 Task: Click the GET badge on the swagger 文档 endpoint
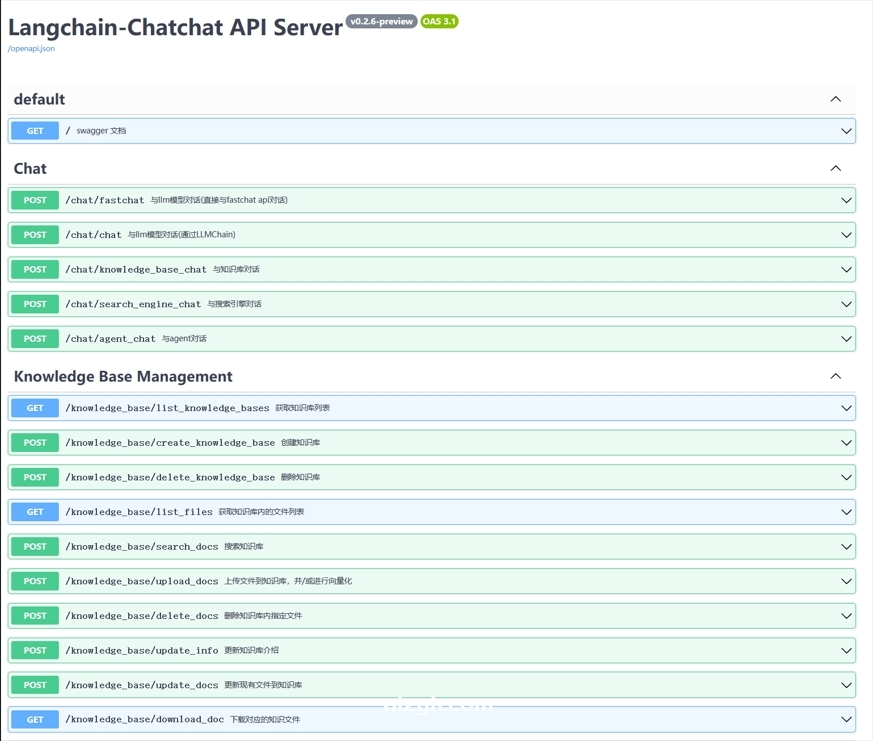33,130
